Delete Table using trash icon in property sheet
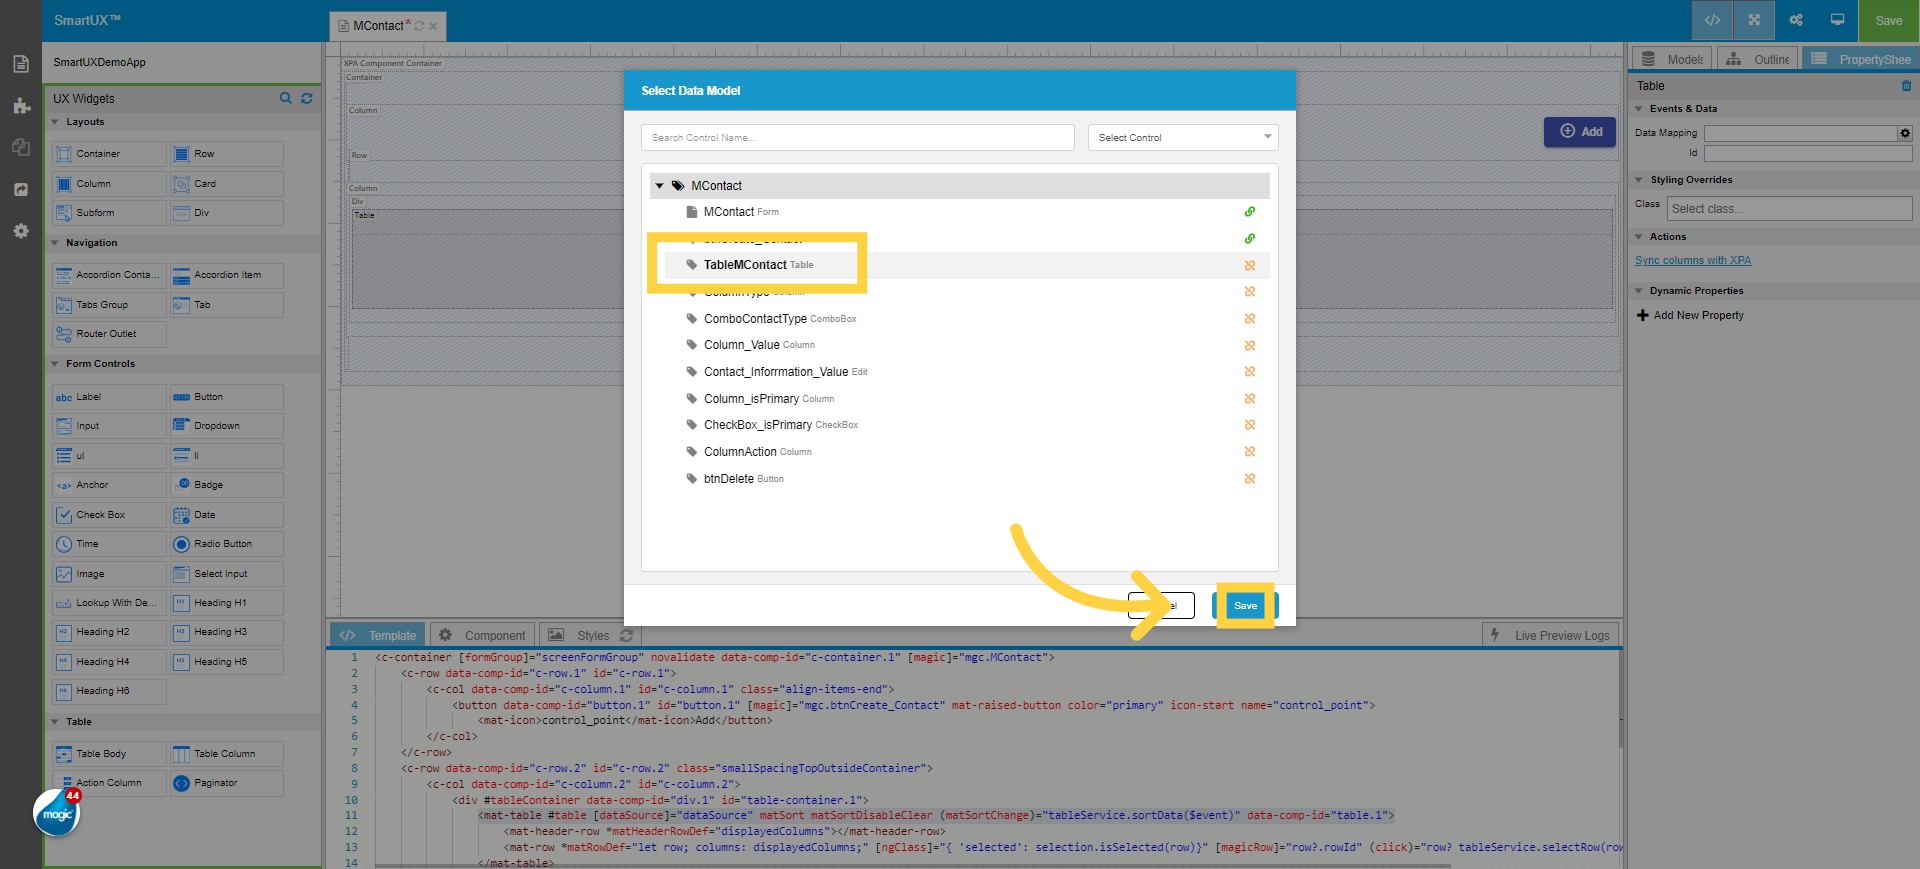Image resolution: width=1920 pixels, height=869 pixels. coord(1906,86)
